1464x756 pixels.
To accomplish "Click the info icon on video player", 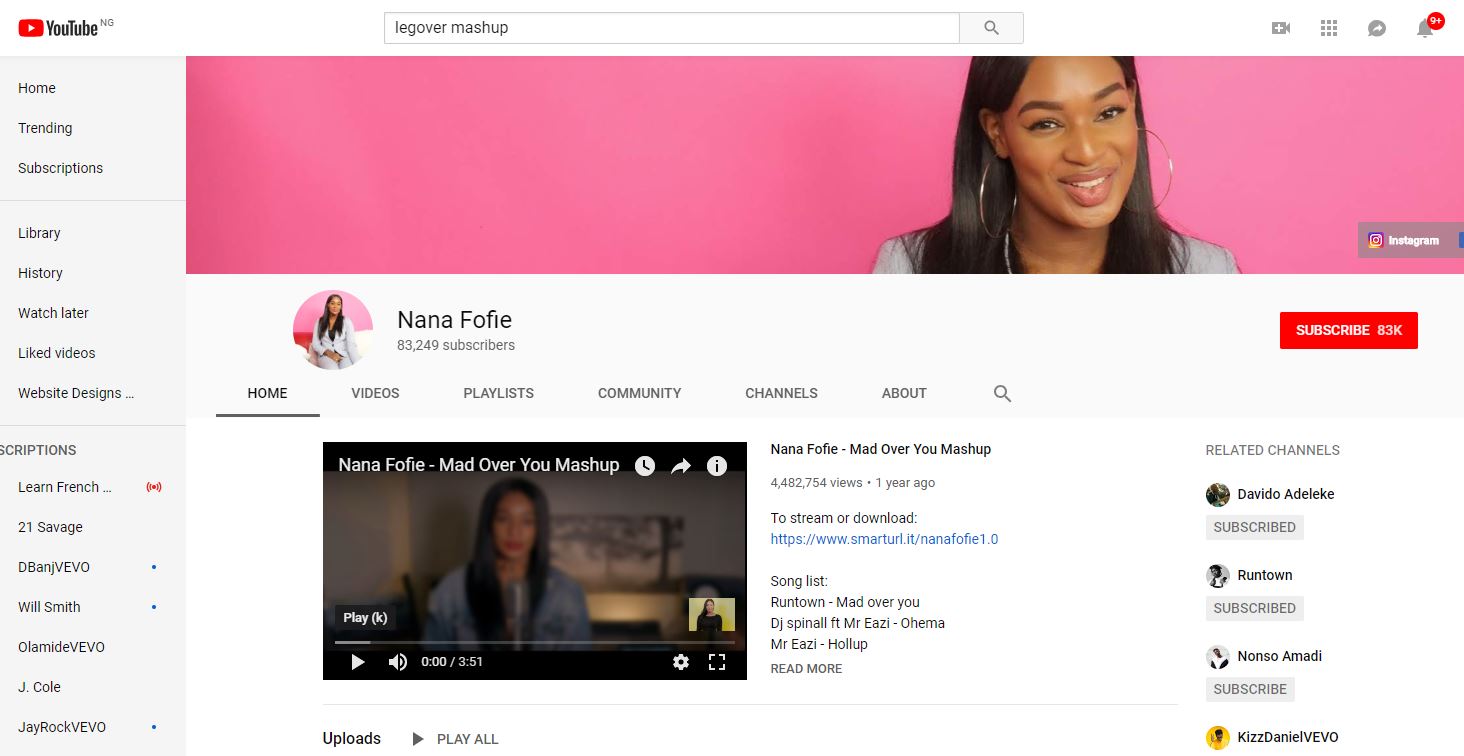I will click(717, 465).
